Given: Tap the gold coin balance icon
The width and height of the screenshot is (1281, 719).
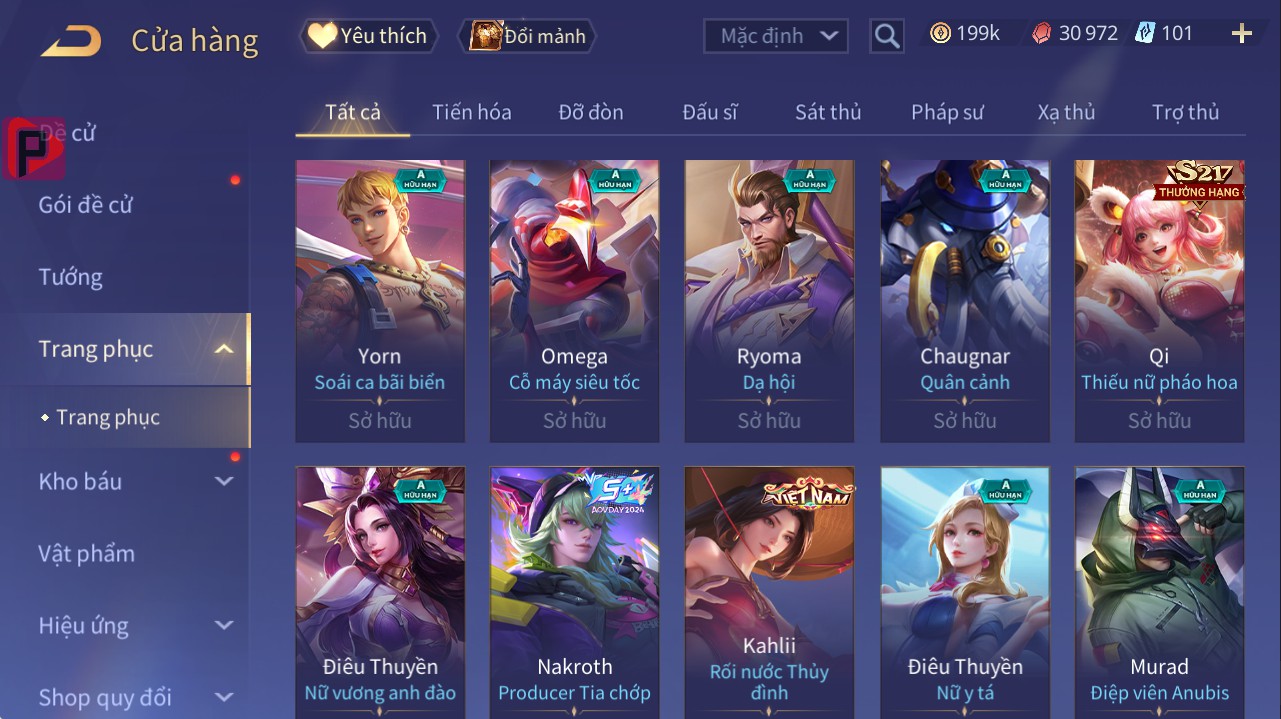Looking at the screenshot, I should [940, 33].
